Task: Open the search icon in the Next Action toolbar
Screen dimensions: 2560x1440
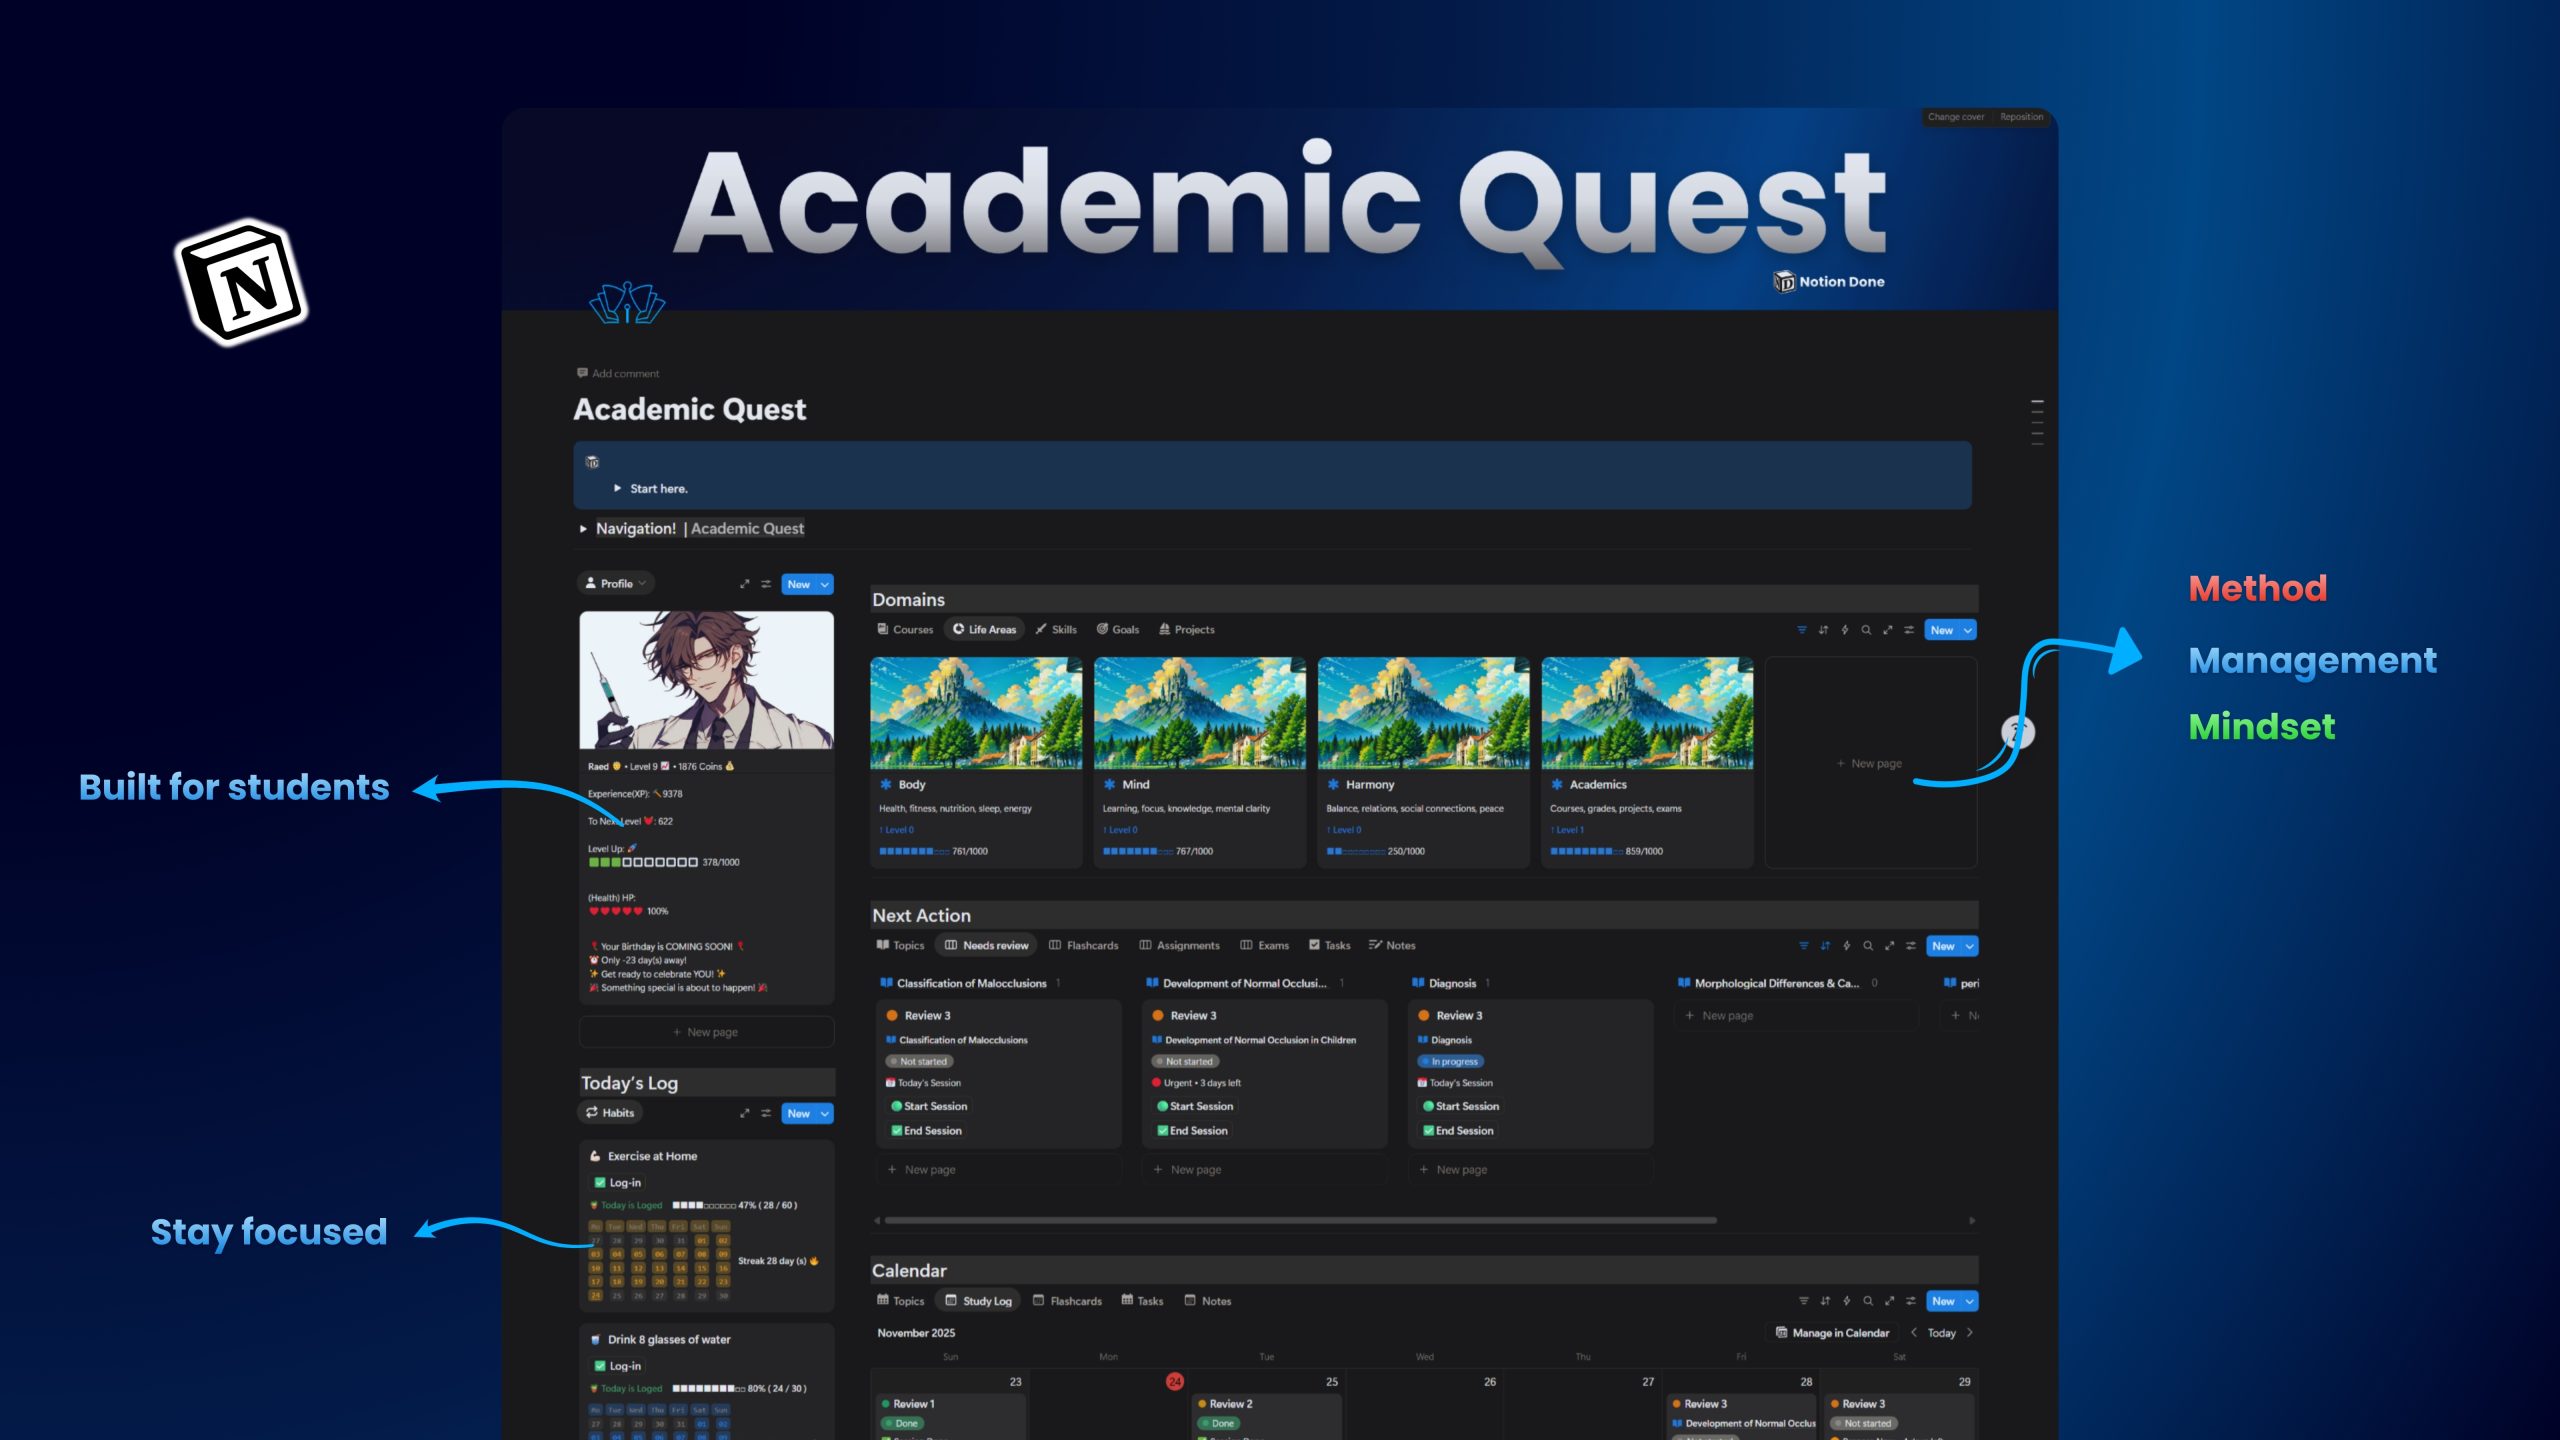Action: coord(1866,946)
